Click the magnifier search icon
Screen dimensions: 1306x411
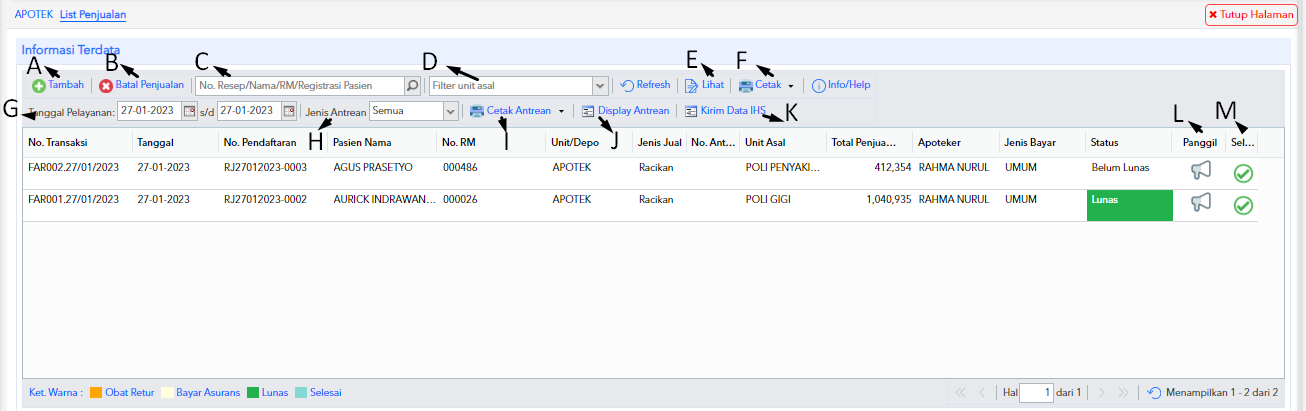412,86
